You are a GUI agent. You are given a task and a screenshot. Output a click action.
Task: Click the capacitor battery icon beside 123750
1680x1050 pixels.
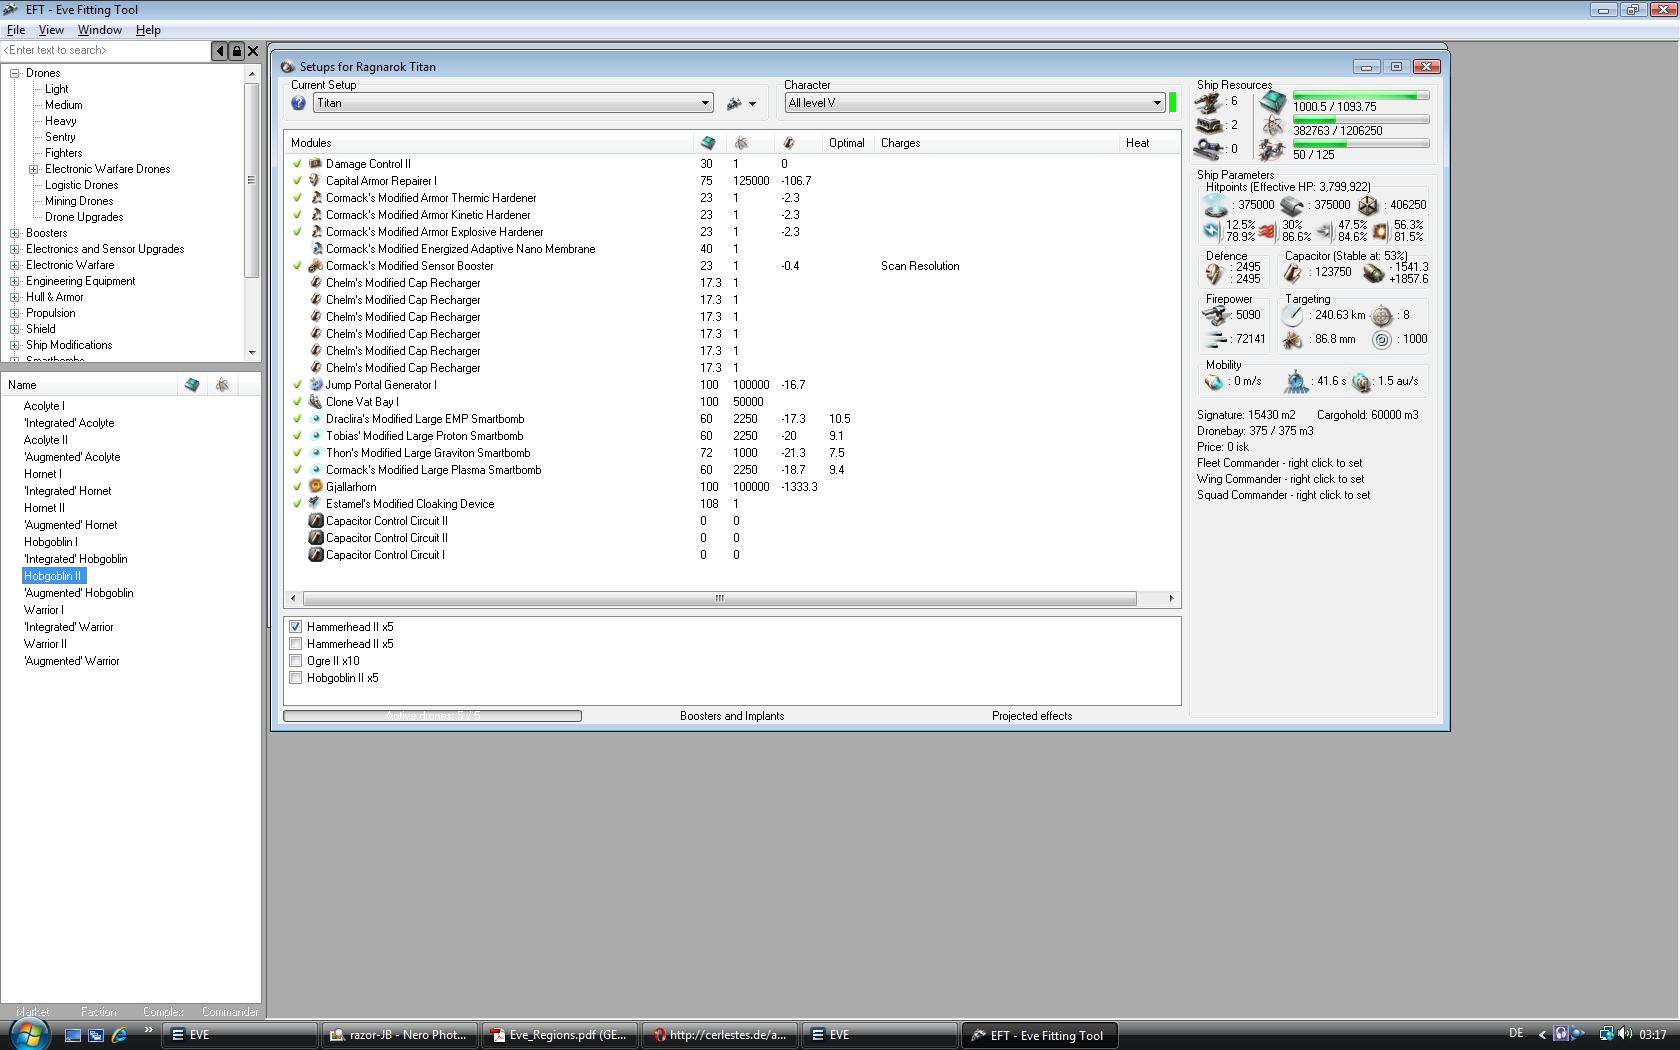pos(1294,272)
